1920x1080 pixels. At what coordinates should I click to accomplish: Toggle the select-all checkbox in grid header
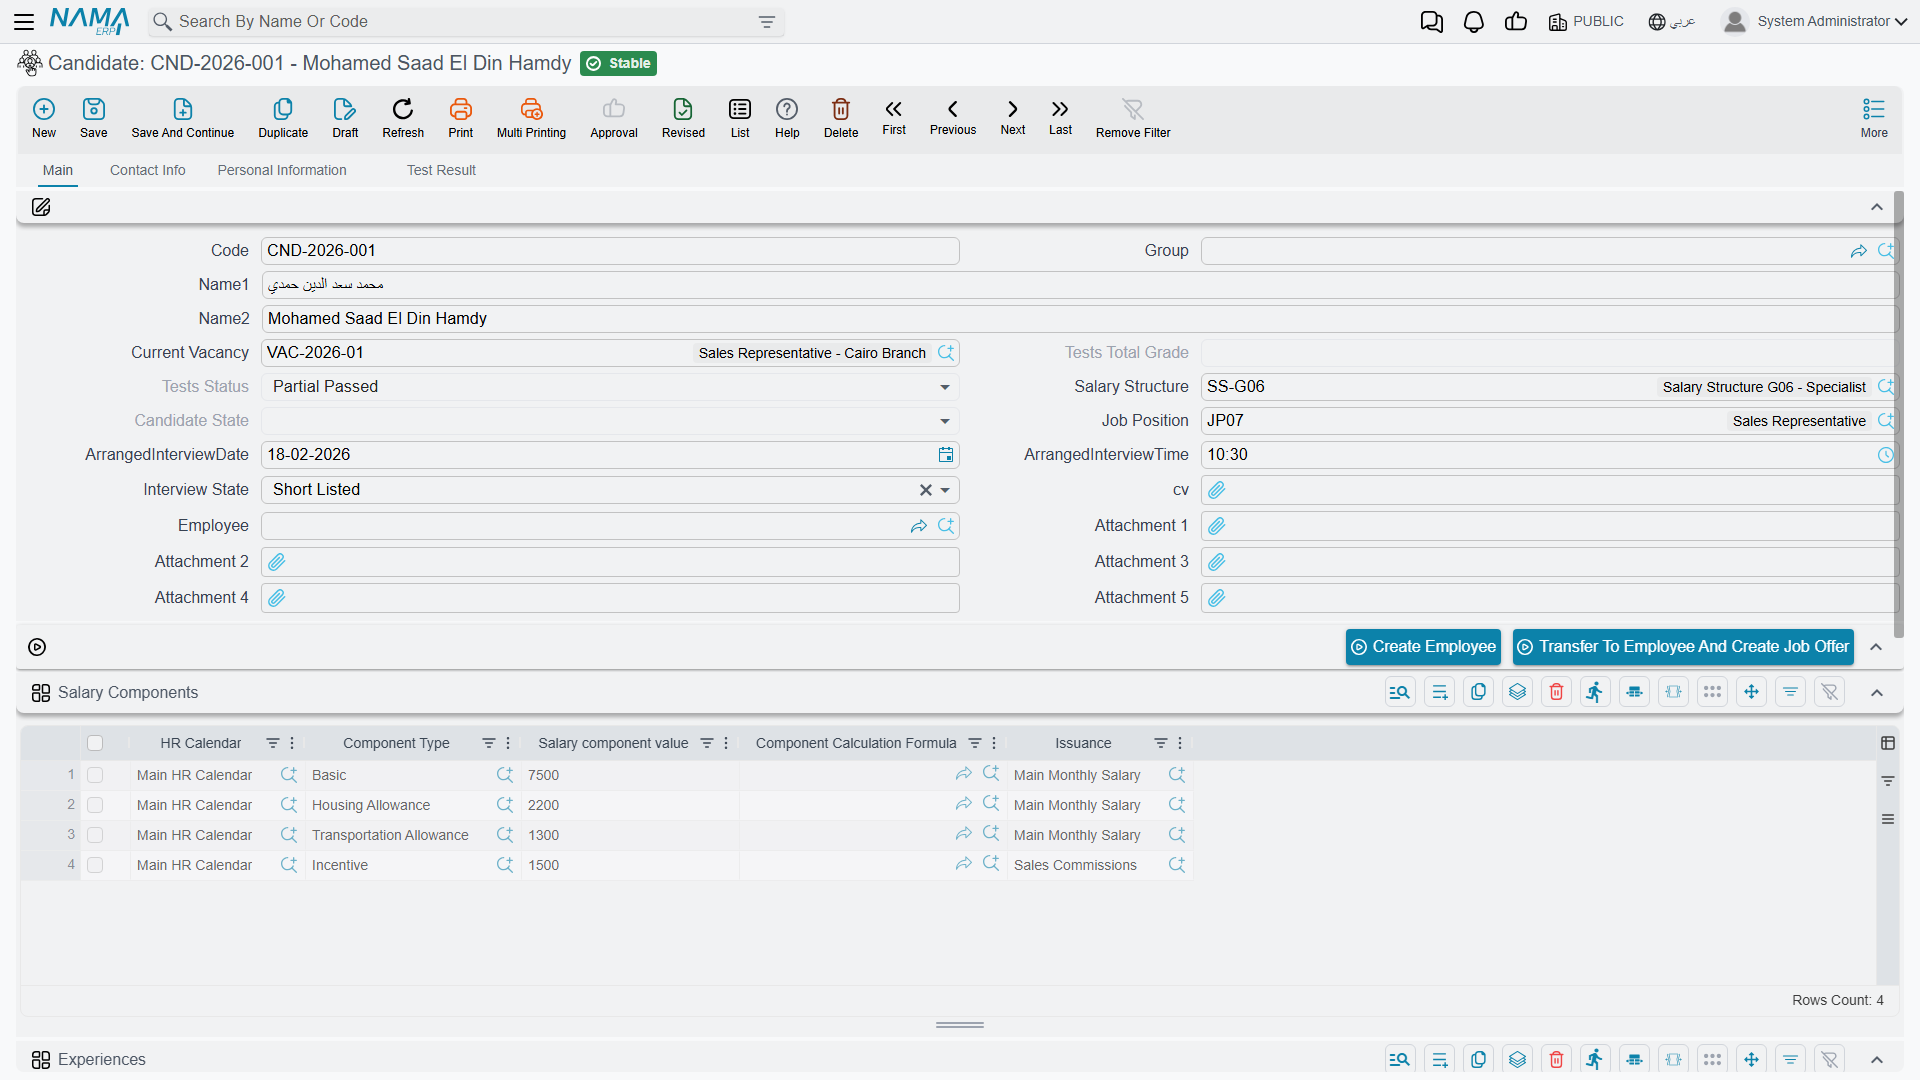pyautogui.click(x=95, y=743)
